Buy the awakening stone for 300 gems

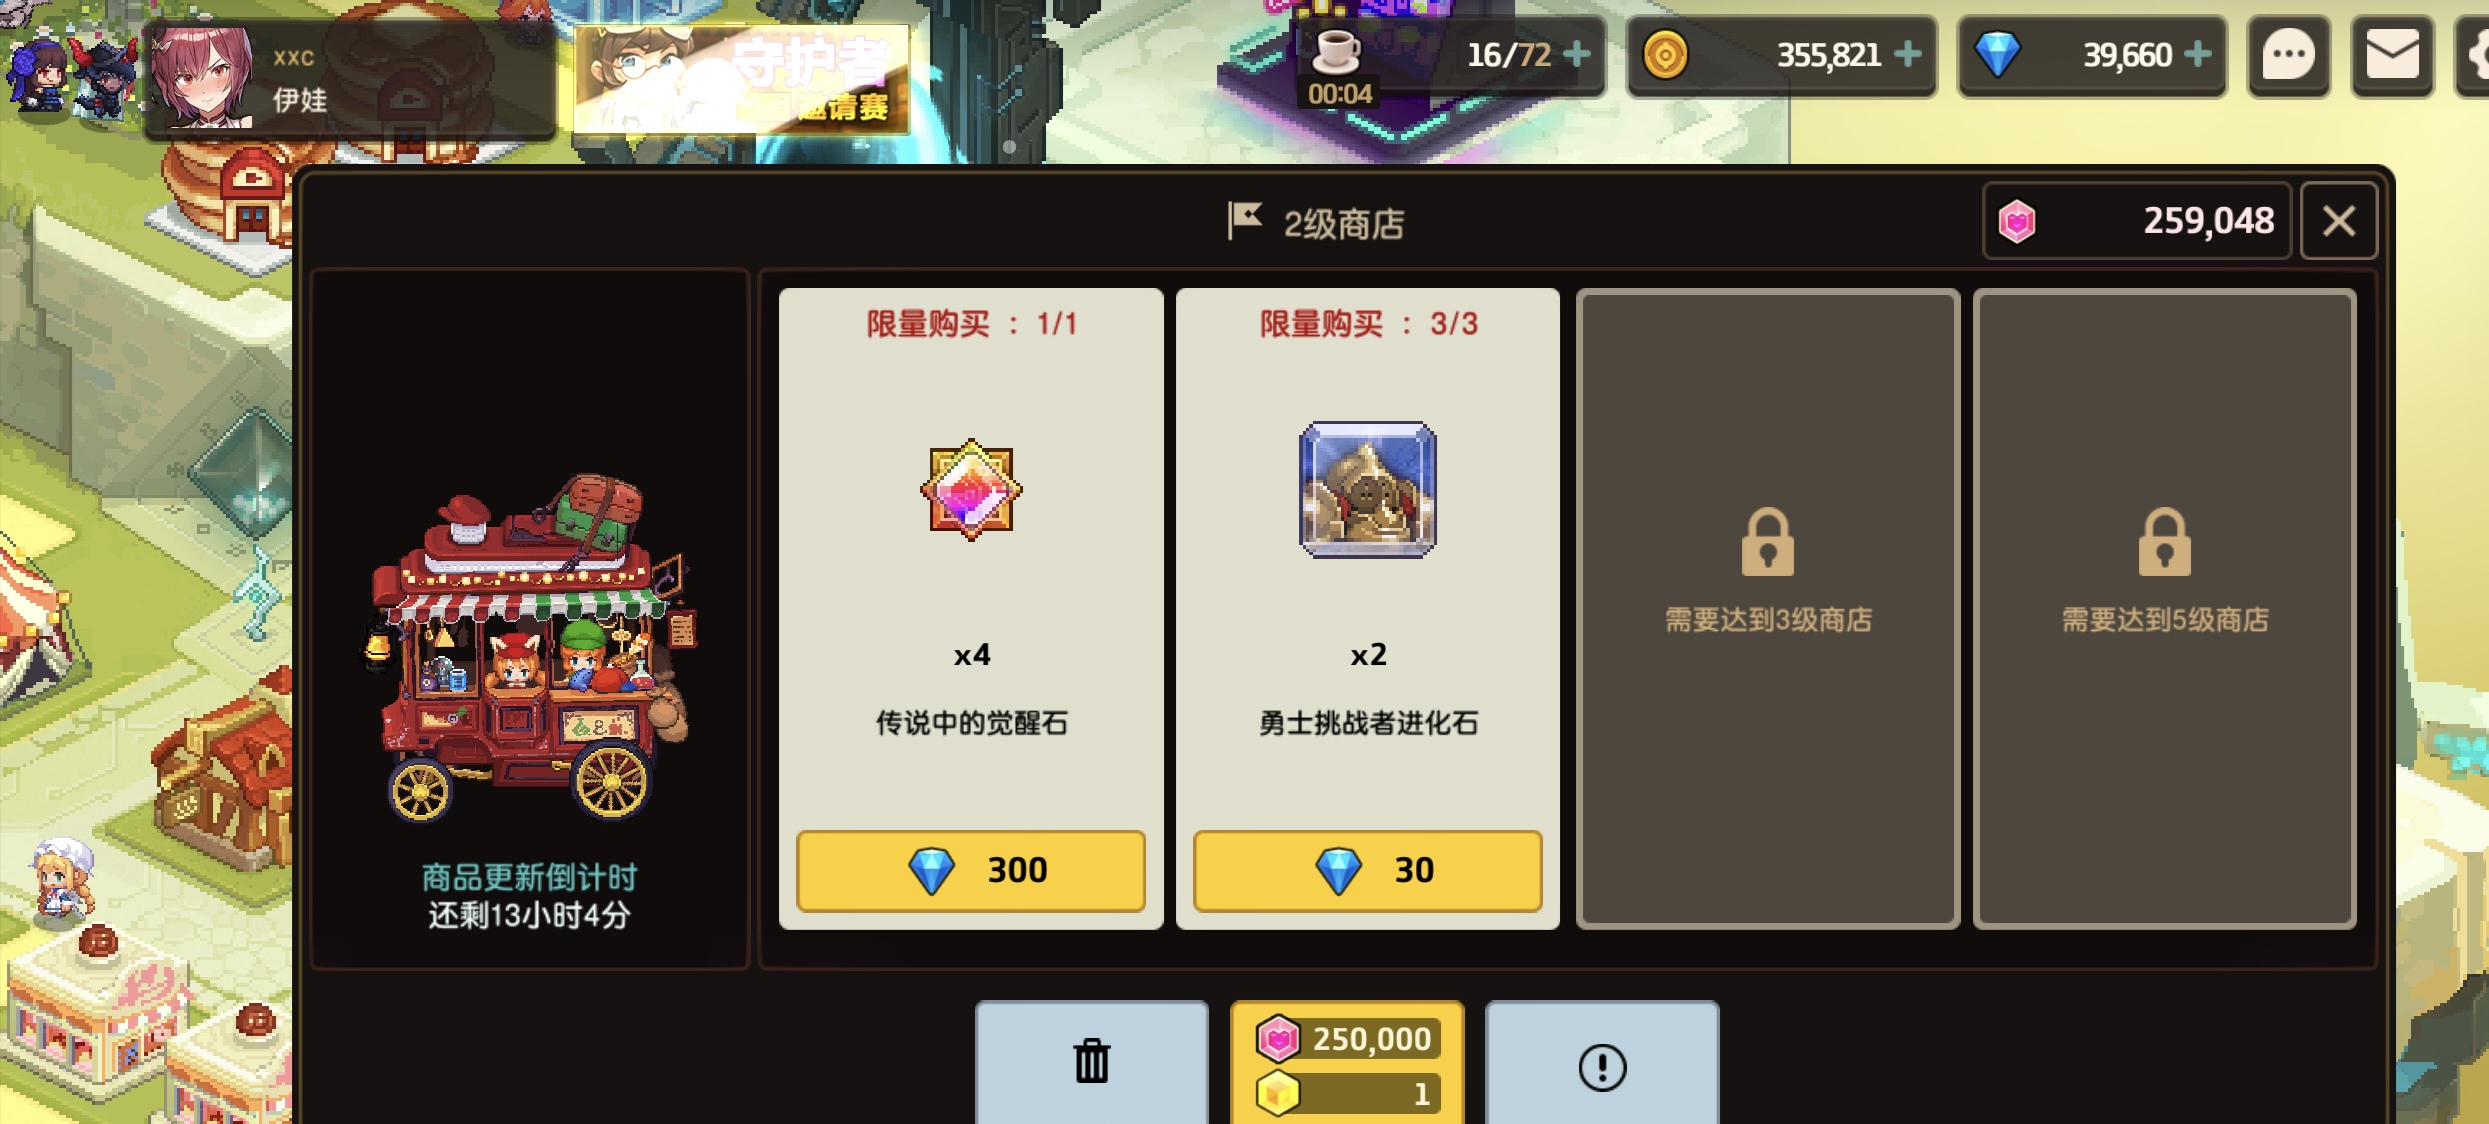pyautogui.click(x=971, y=870)
